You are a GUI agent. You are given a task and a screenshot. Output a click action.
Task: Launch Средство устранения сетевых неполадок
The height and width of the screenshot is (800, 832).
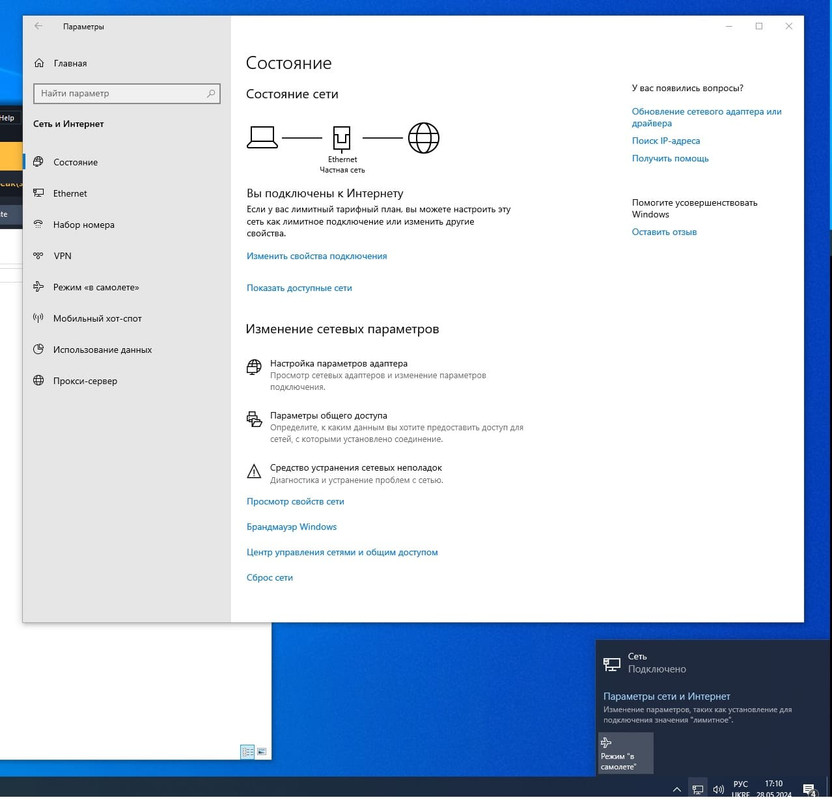pos(345,473)
